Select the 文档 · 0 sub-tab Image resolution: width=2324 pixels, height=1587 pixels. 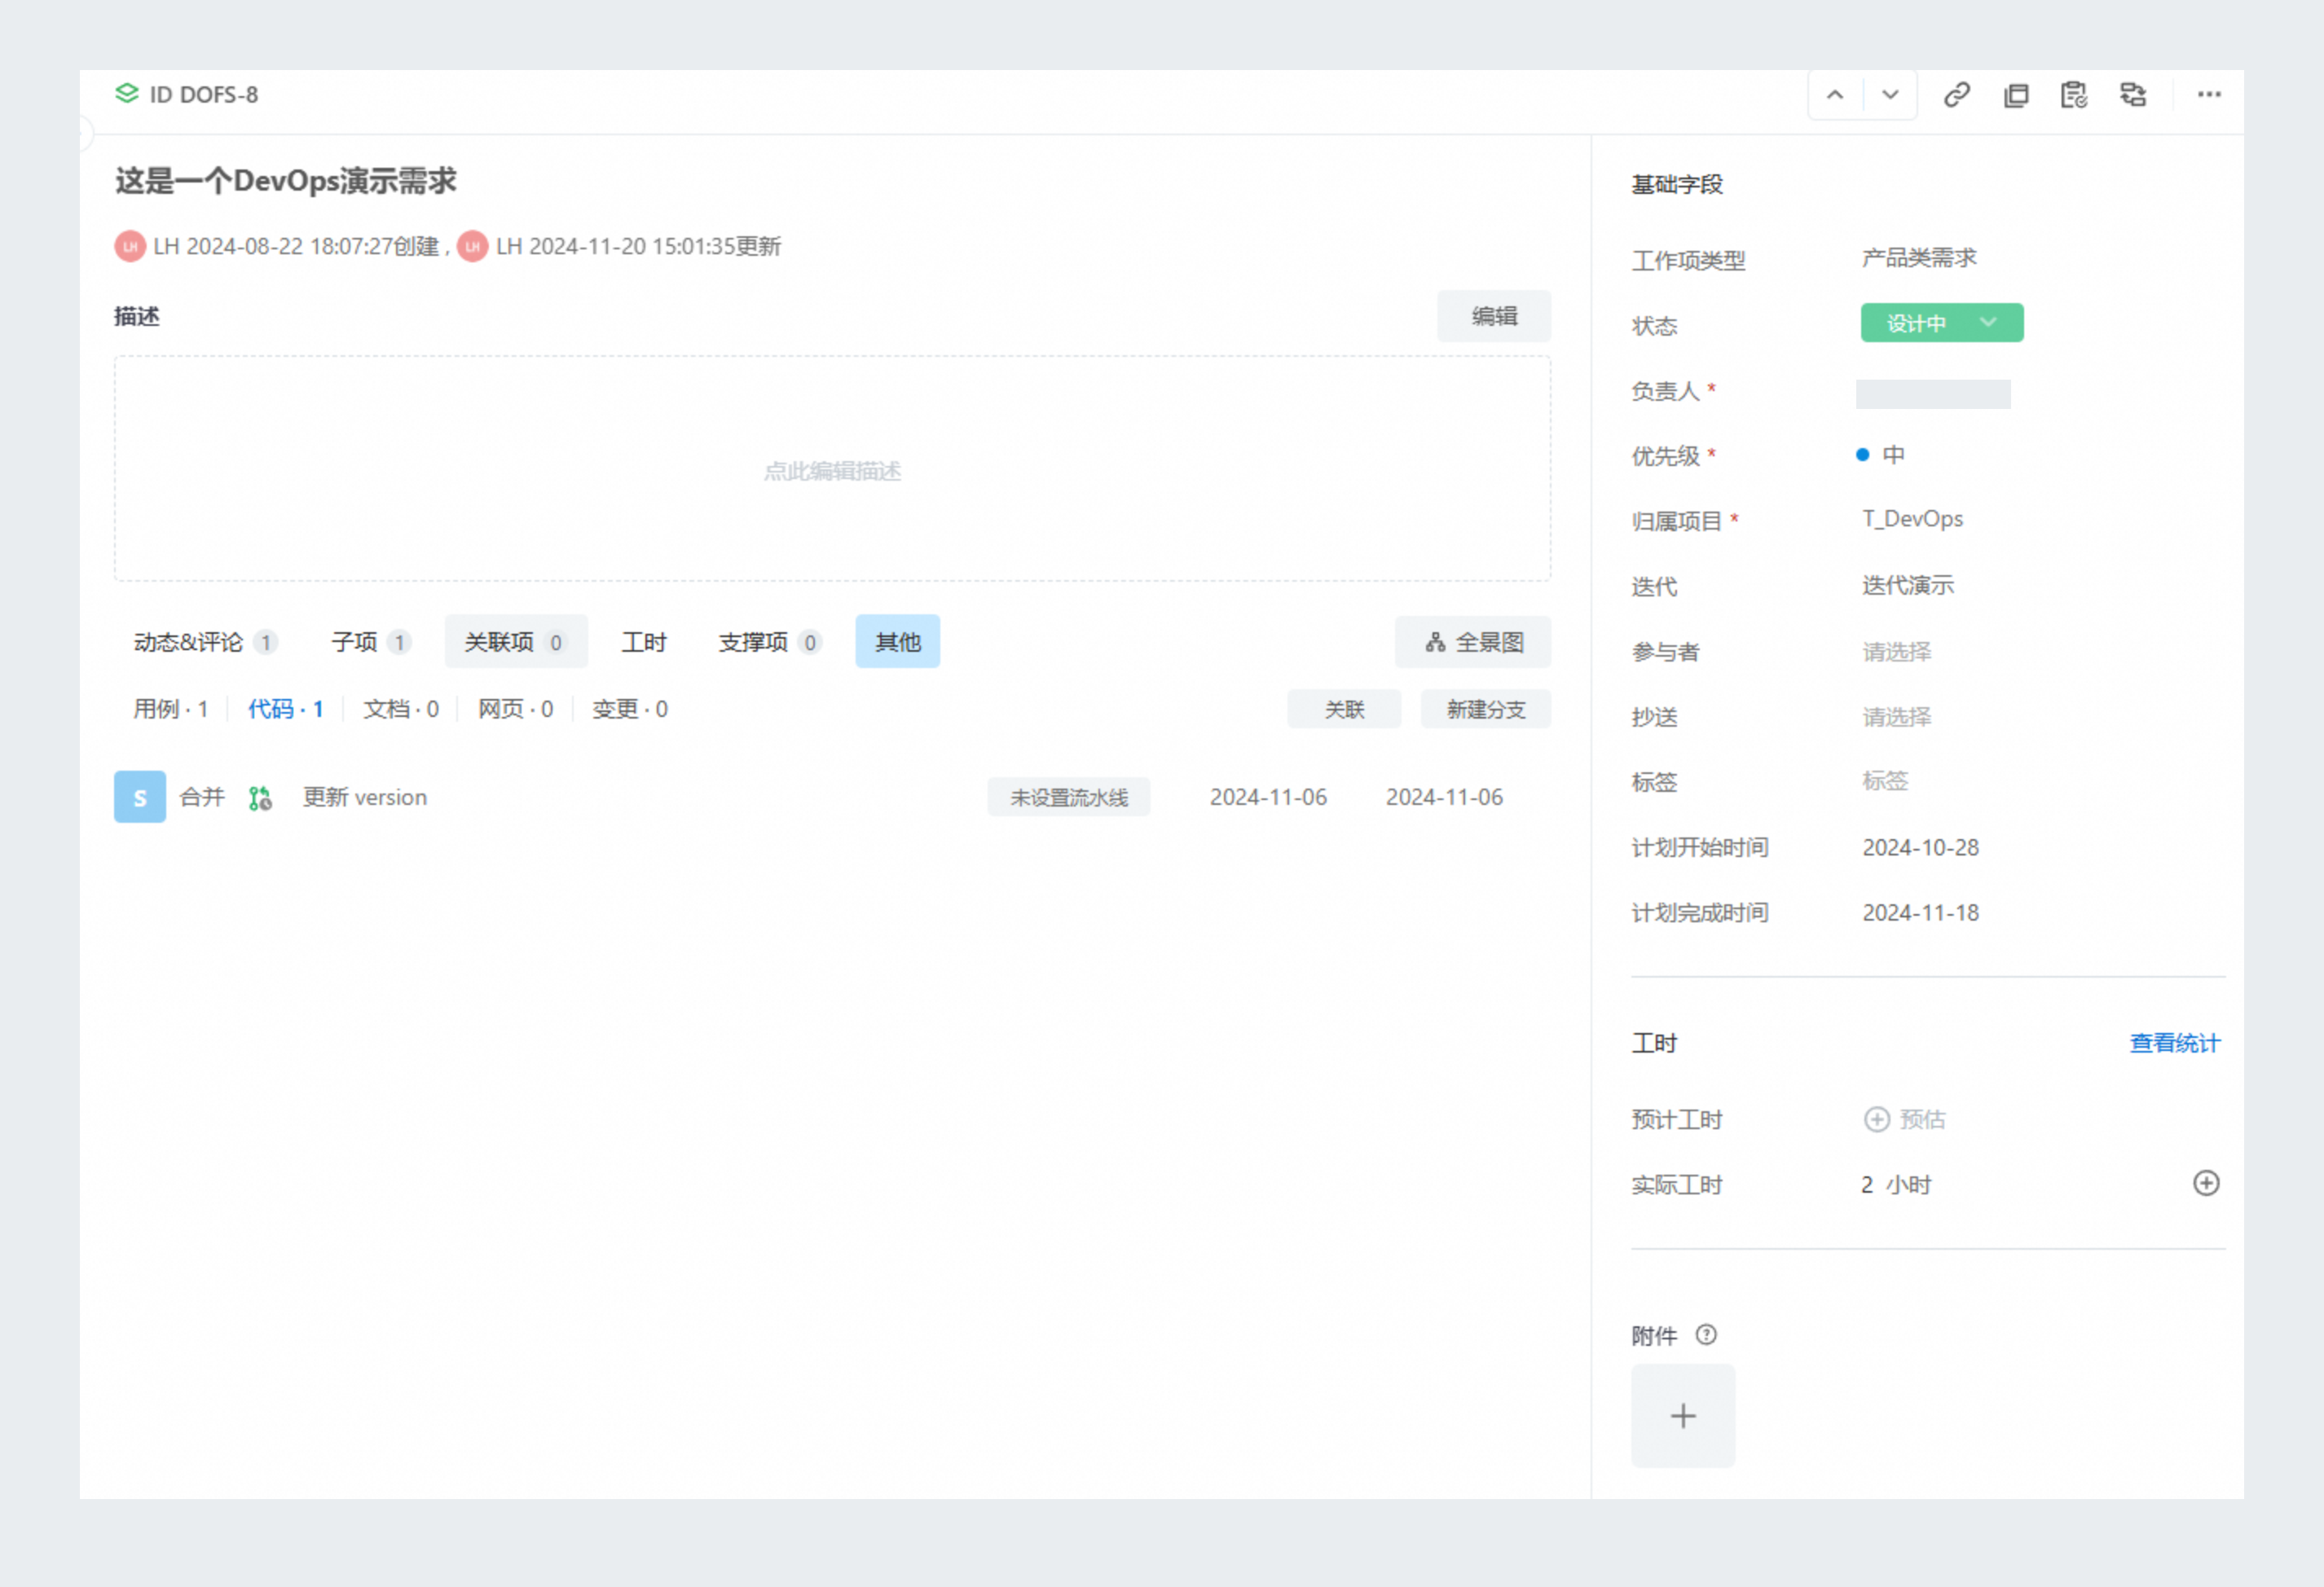pos(400,709)
